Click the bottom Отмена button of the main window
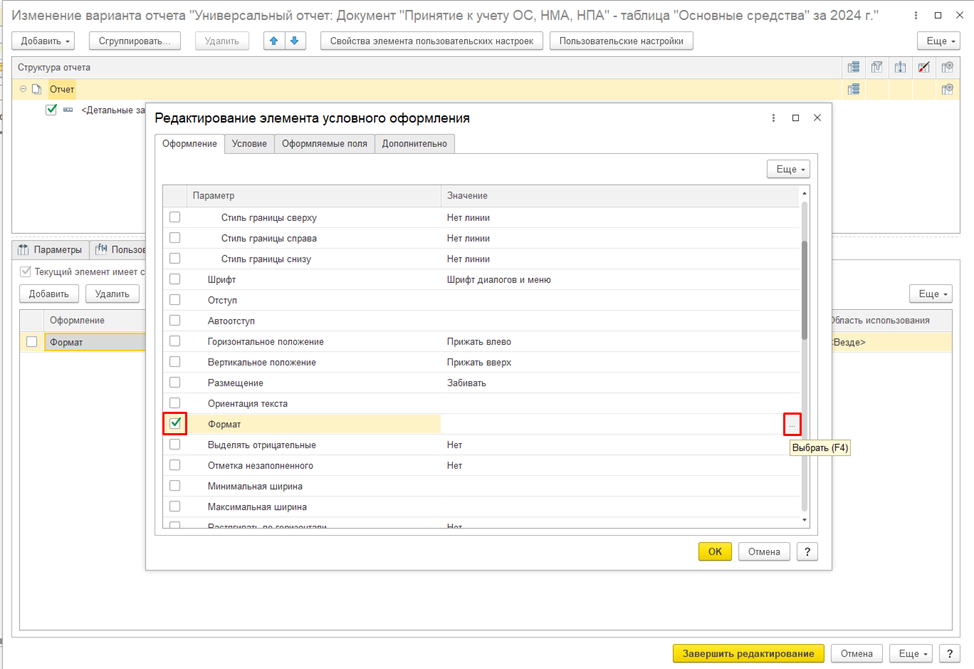Viewport: 974px width, 669px height. [x=857, y=653]
